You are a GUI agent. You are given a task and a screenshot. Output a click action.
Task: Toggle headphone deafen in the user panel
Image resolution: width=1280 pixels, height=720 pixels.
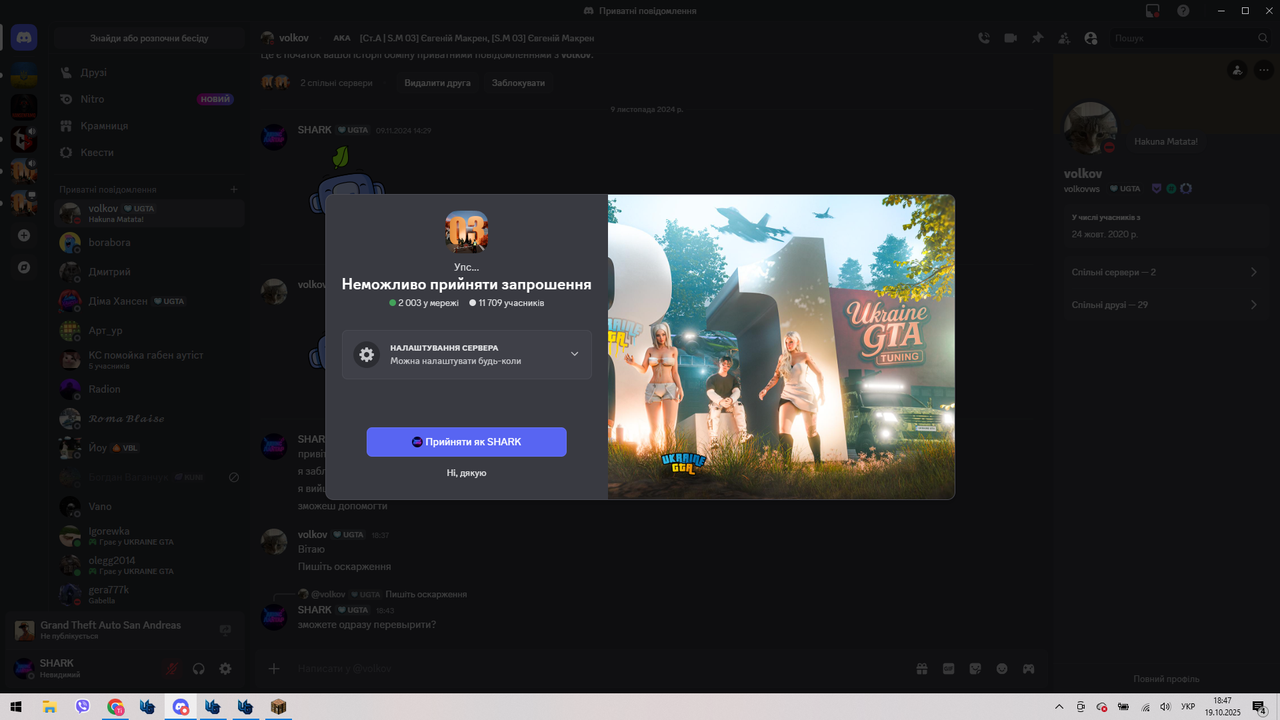[198, 668]
